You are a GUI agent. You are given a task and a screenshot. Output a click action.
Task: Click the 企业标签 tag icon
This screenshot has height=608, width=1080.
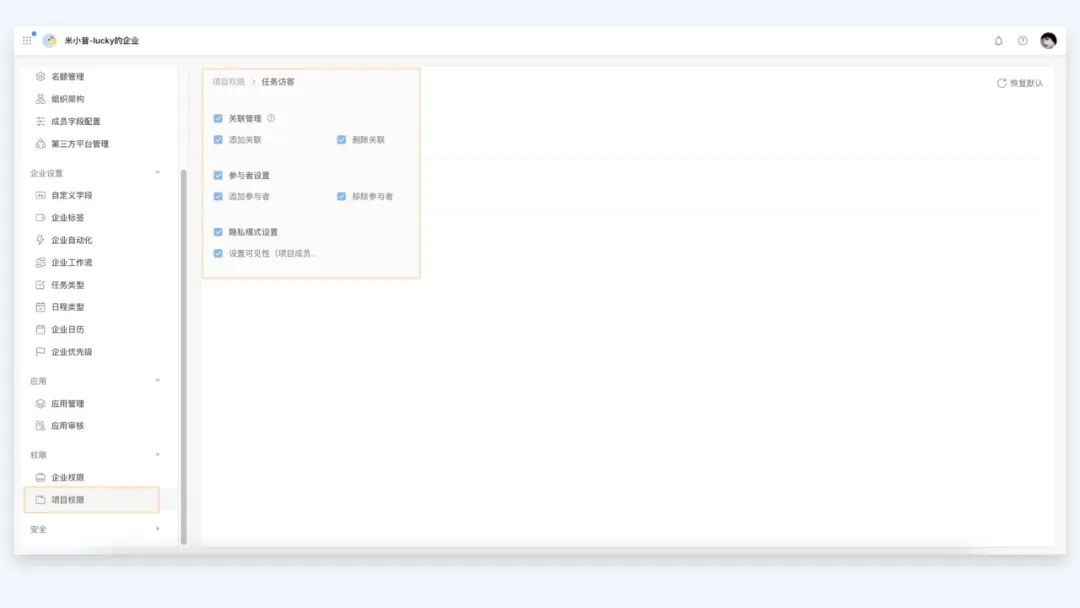41,218
